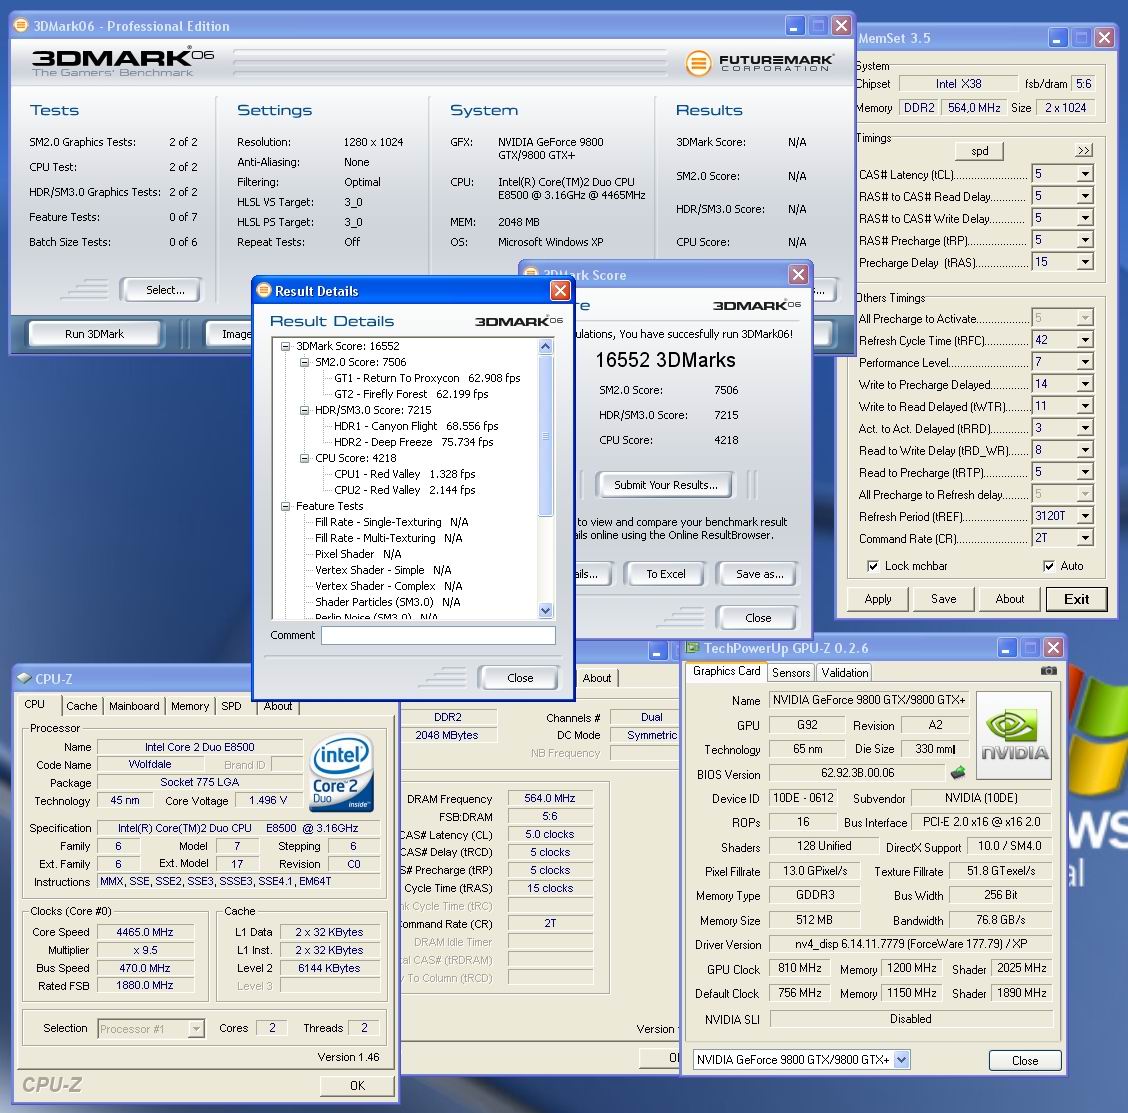Click Save button in MemSet
This screenshot has width=1128, height=1113.
pos(943,599)
